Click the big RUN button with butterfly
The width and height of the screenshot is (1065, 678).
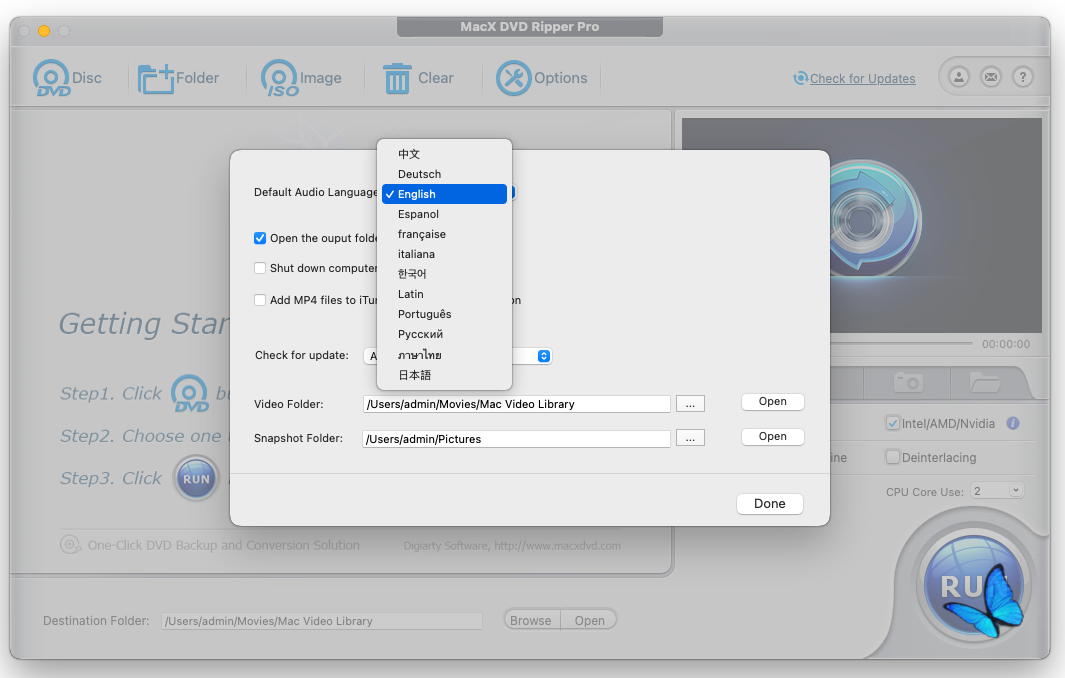(x=975, y=586)
